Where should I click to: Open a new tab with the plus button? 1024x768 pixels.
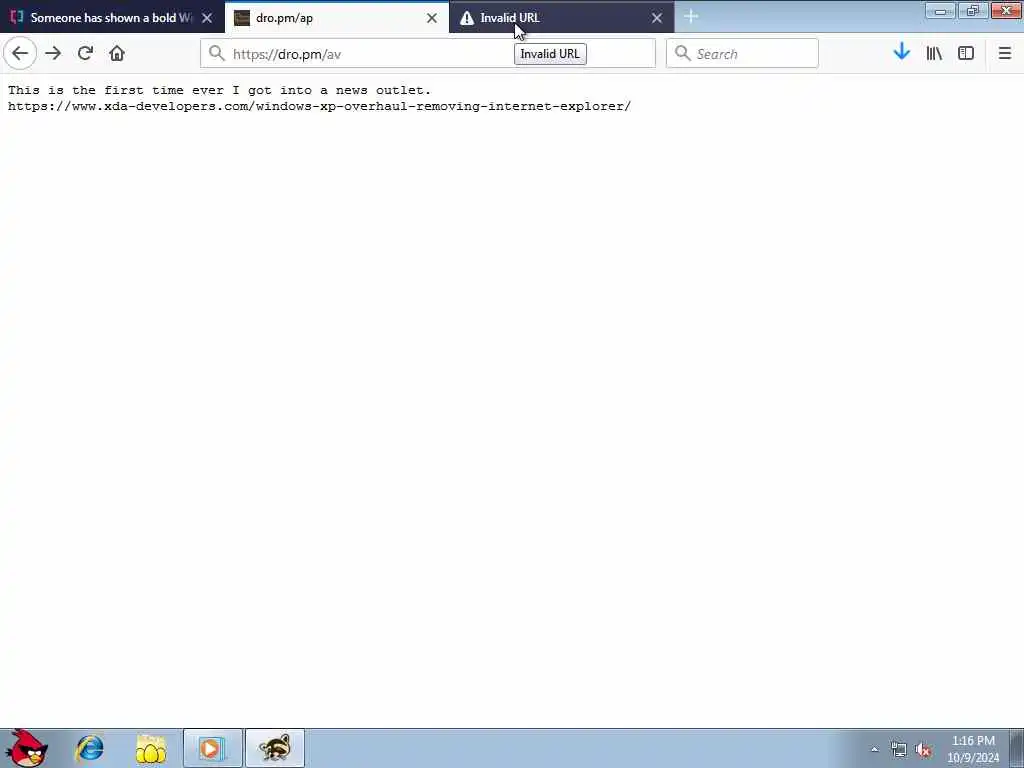[691, 17]
